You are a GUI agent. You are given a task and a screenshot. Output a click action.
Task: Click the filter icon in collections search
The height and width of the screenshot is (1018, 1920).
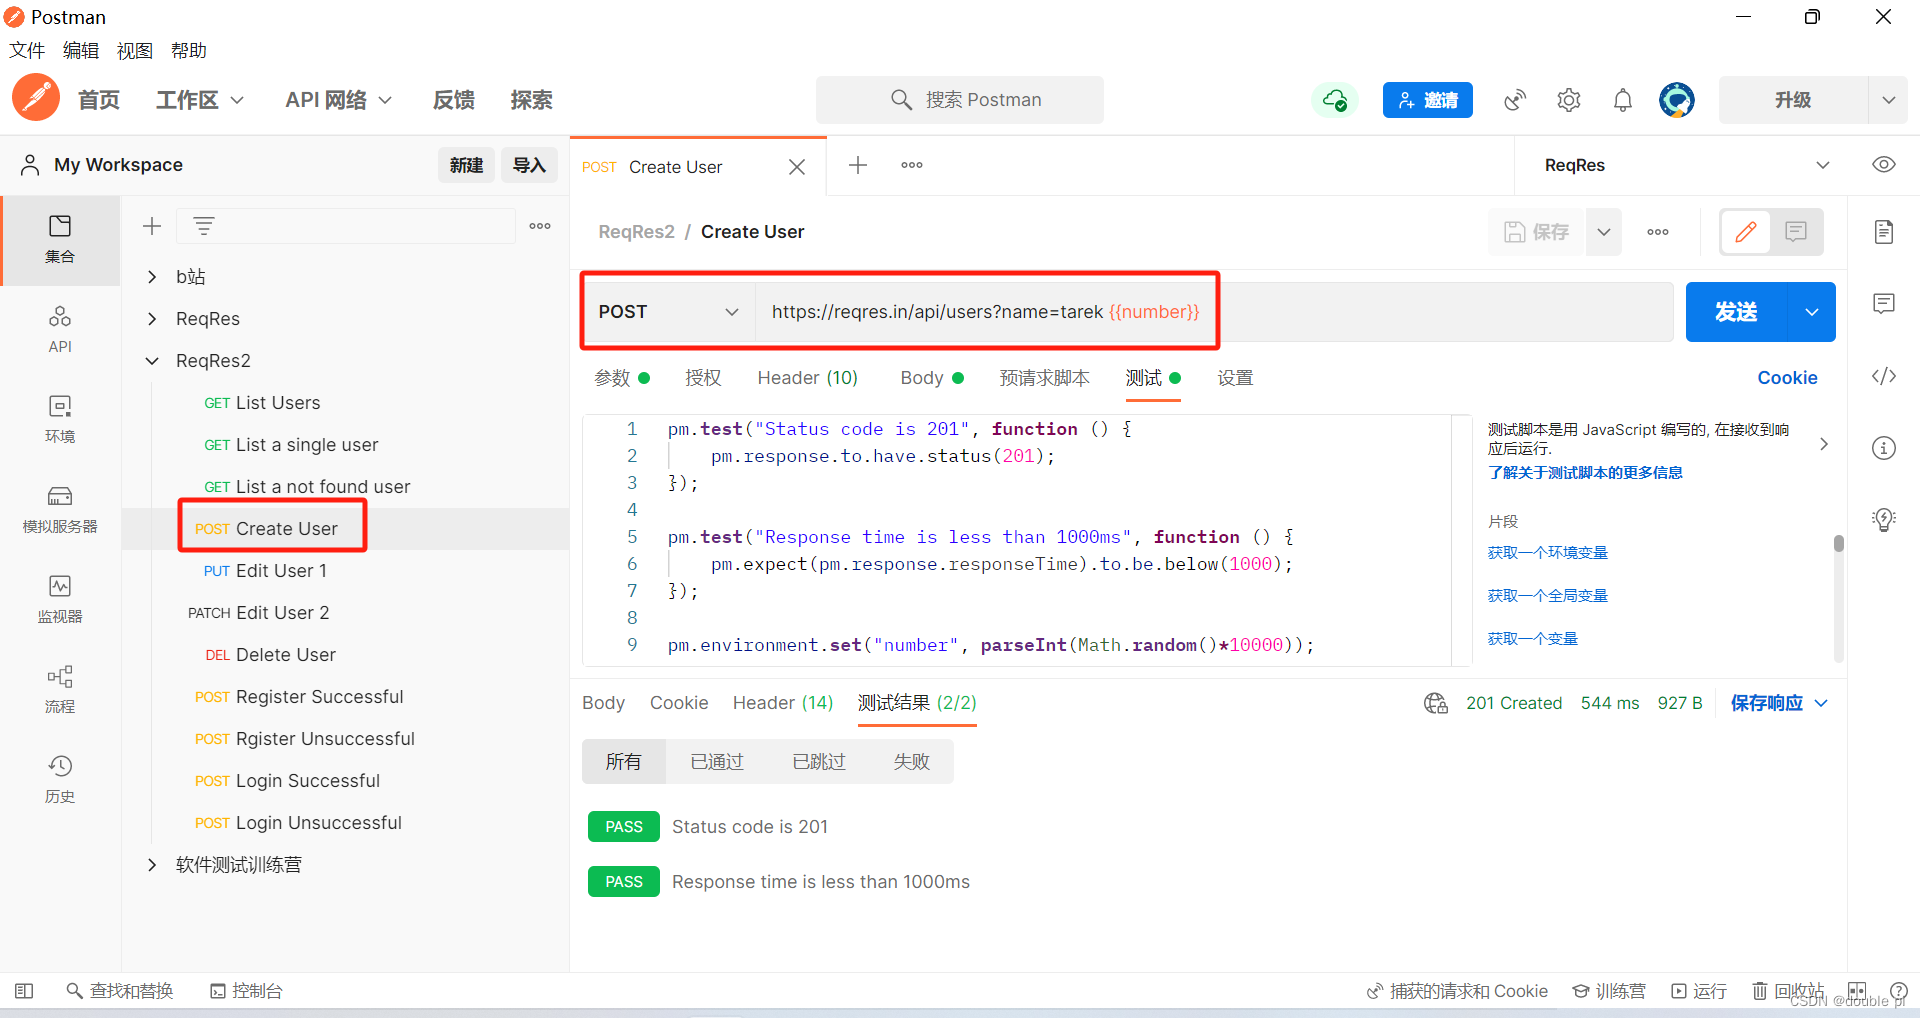pos(204,226)
